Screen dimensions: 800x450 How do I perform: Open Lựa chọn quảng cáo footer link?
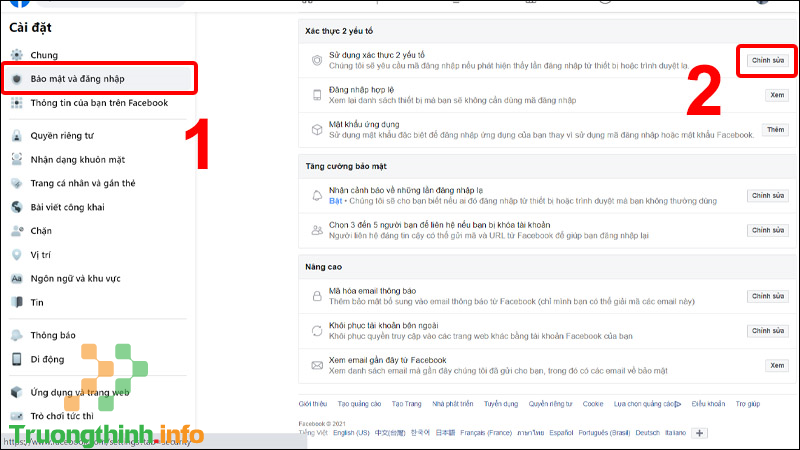click(647, 404)
